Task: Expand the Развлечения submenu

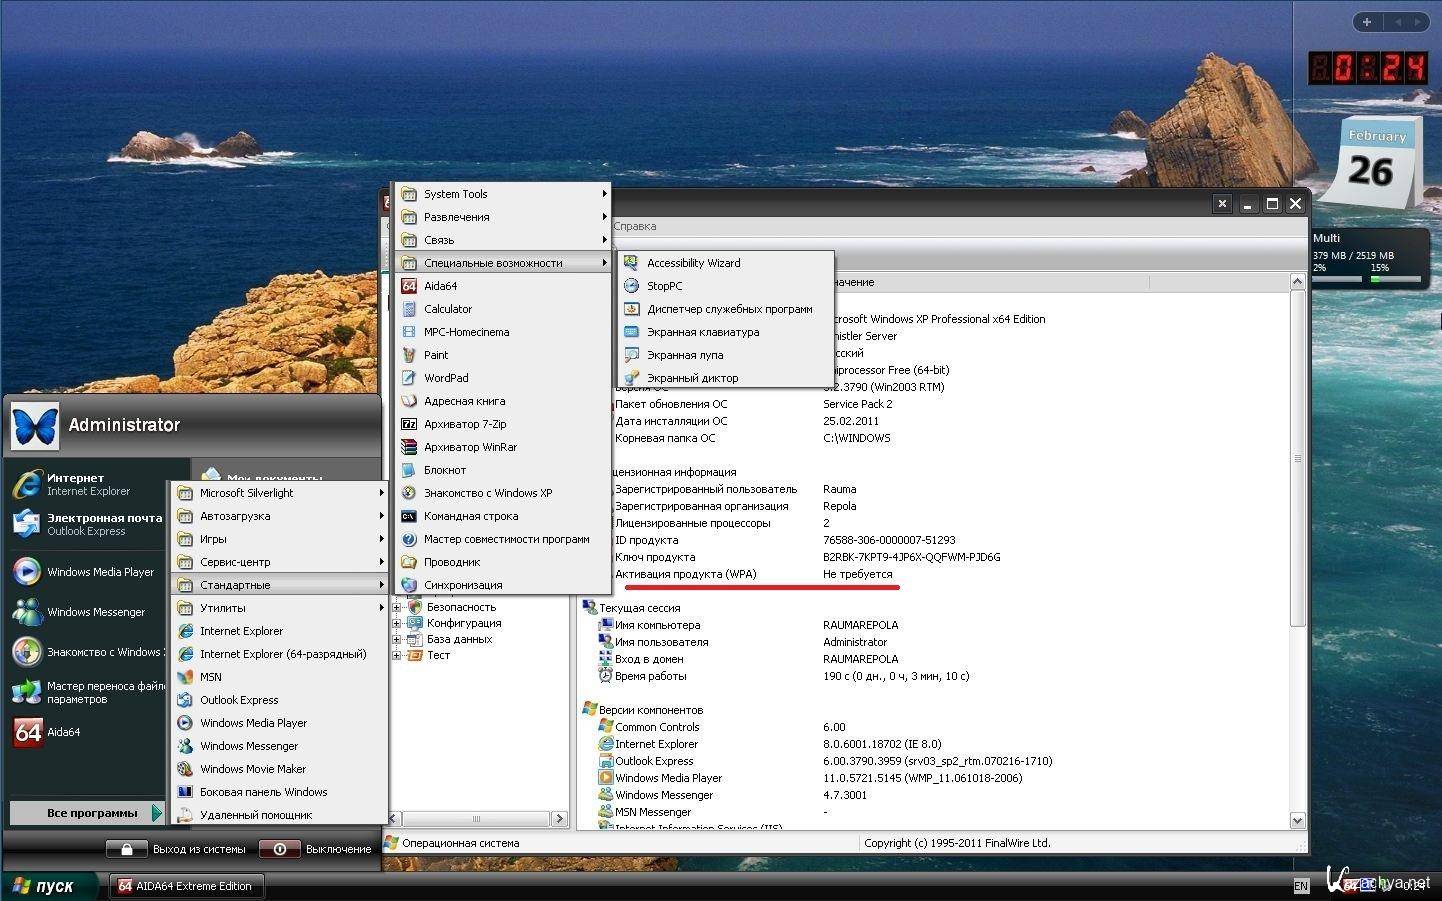Action: (x=502, y=217)
